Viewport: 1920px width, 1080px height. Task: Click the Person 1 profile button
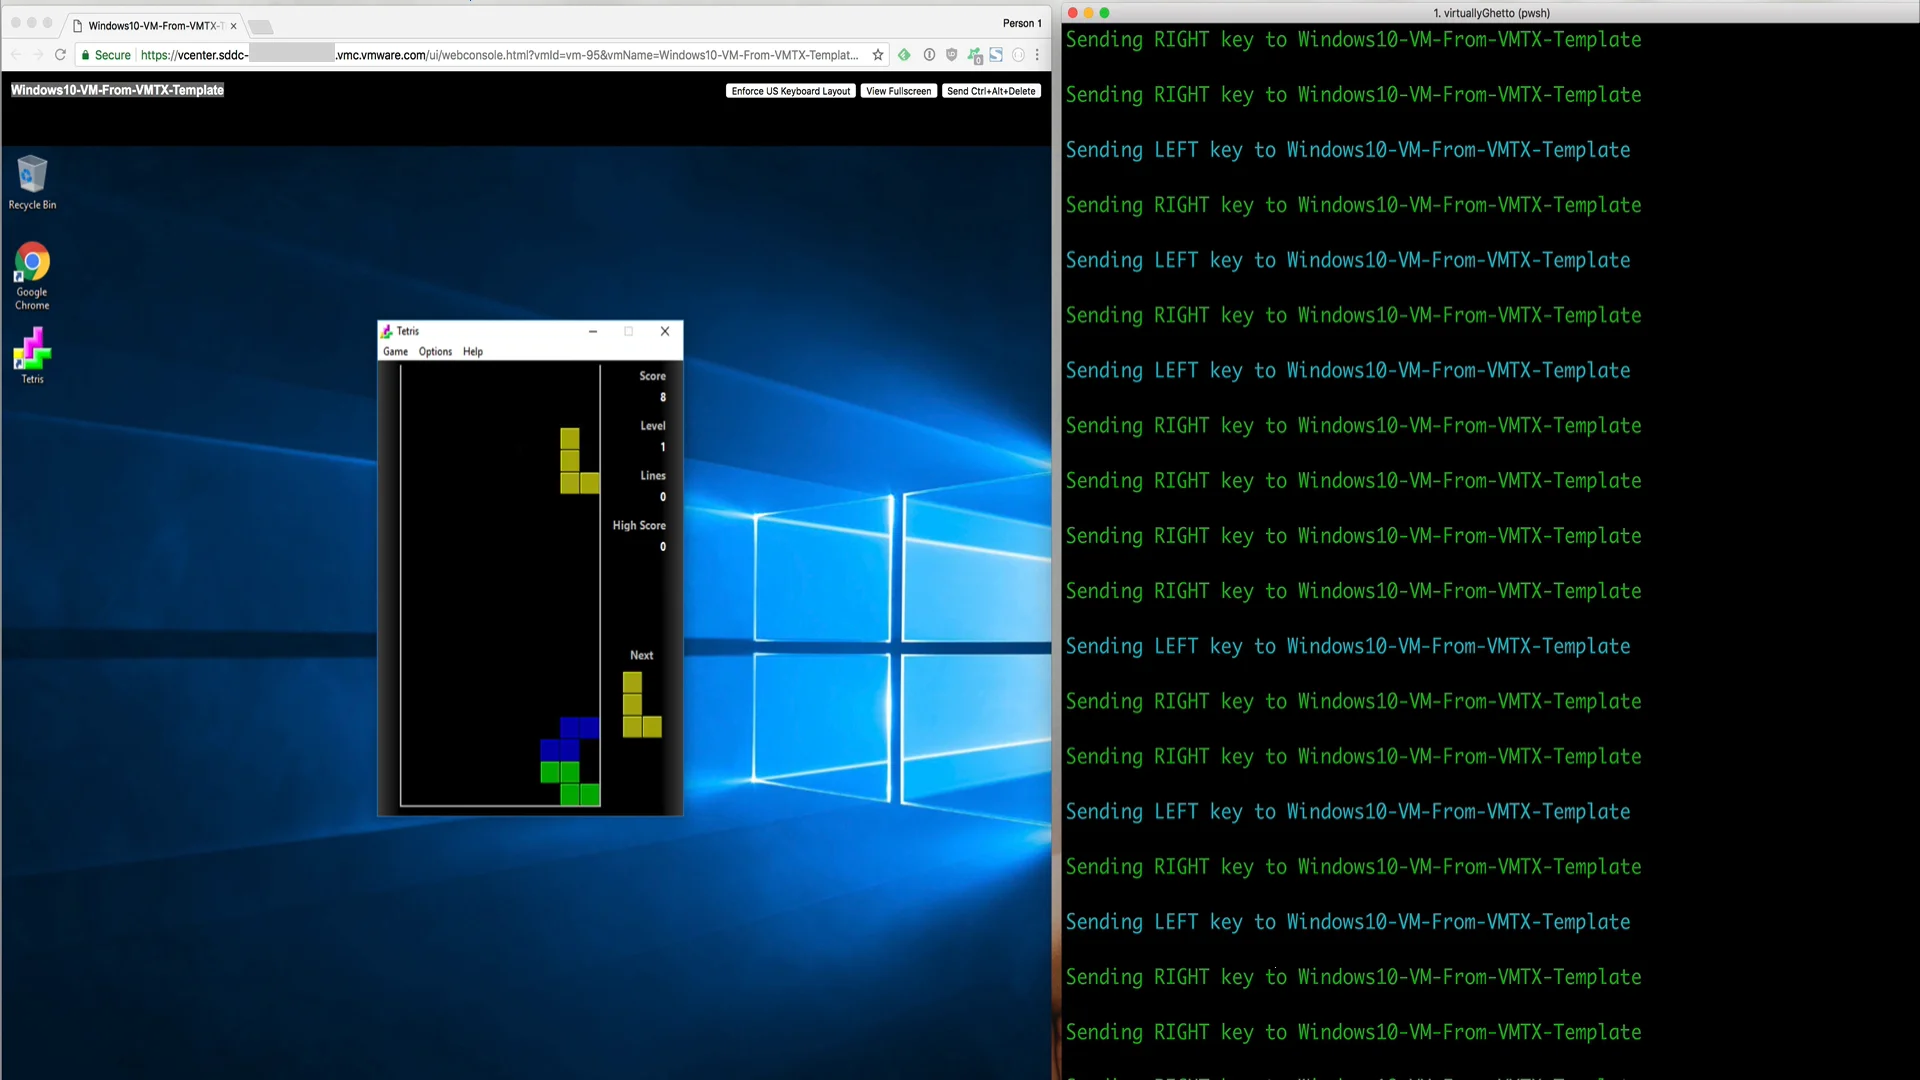1021,23
